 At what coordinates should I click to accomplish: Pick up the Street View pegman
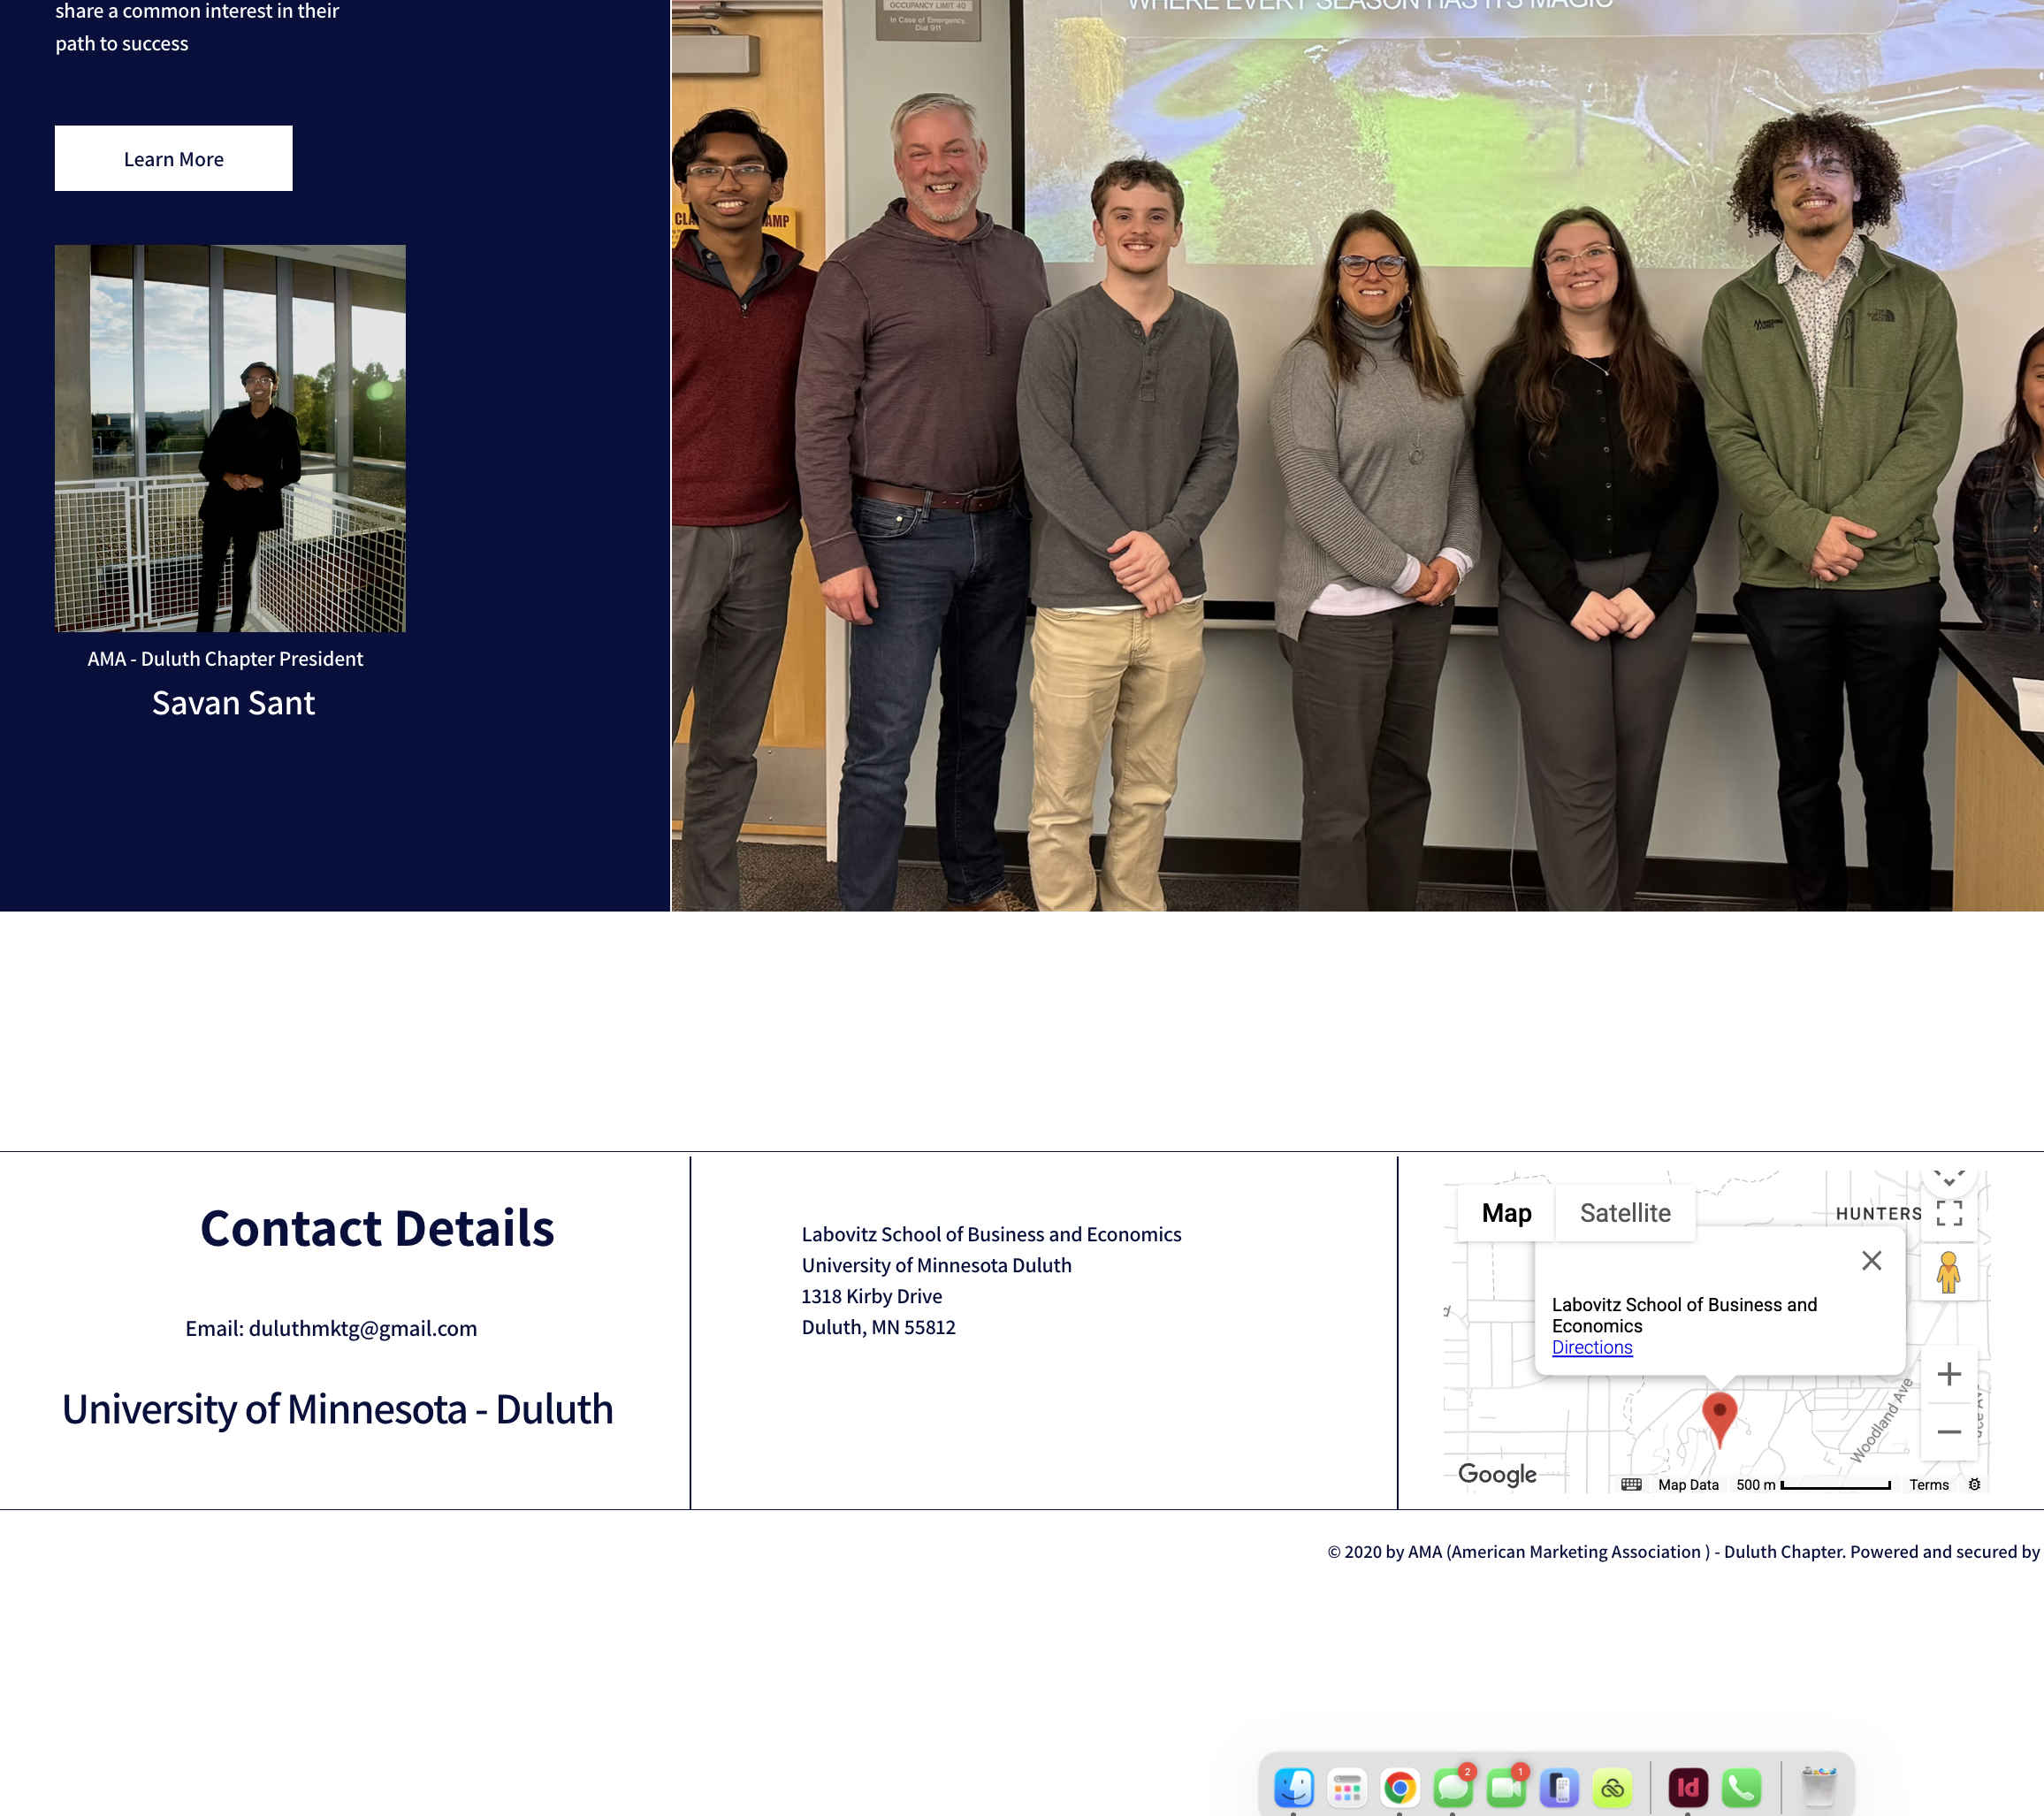1948,1272
